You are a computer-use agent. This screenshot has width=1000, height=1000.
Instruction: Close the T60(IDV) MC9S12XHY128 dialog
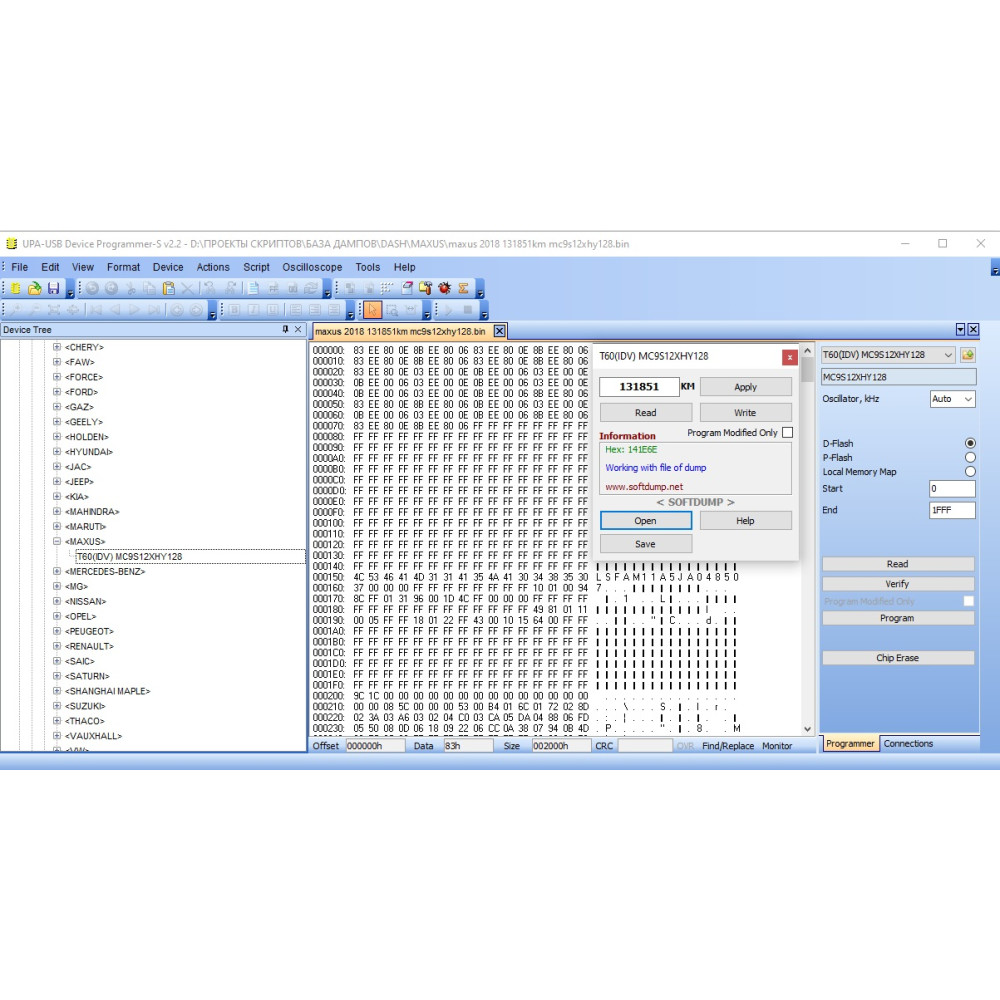tap(790, 357)
